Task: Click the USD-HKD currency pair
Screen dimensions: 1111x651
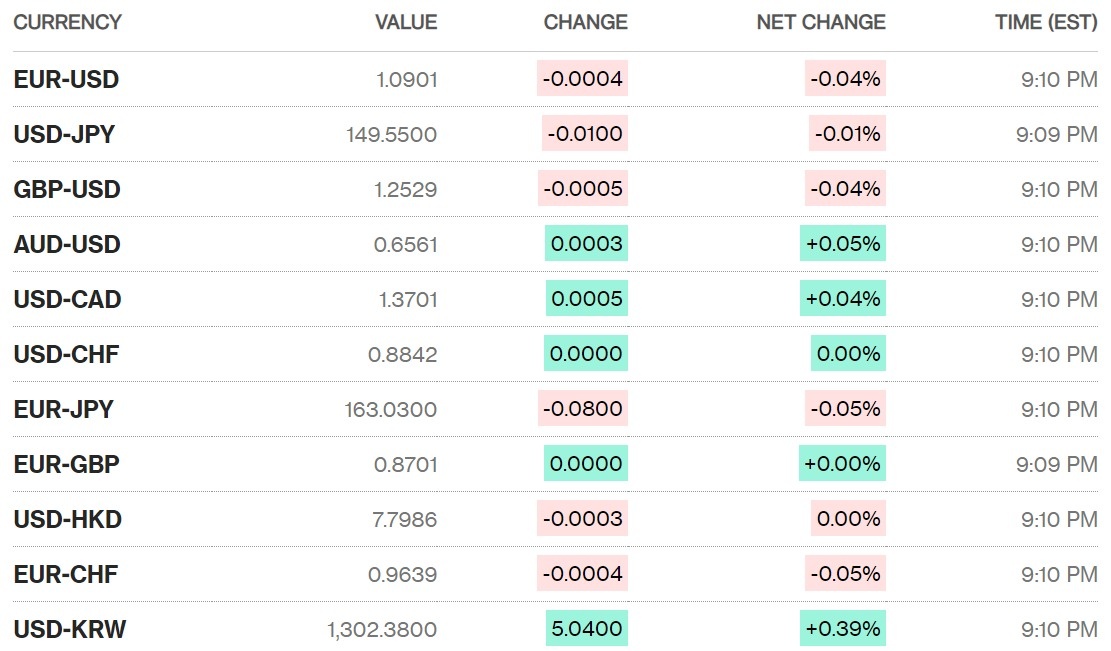Action: tap(67, 520)
